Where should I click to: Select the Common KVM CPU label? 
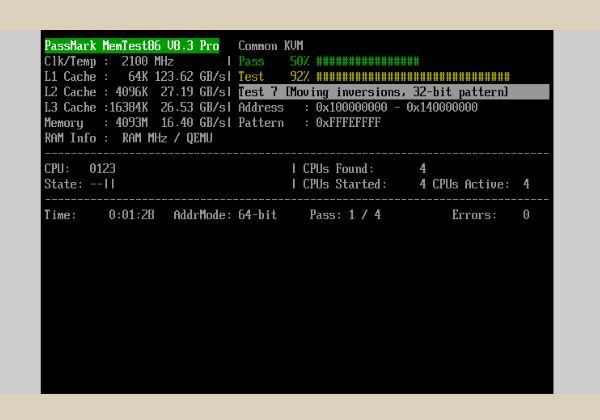coord(271,46)
